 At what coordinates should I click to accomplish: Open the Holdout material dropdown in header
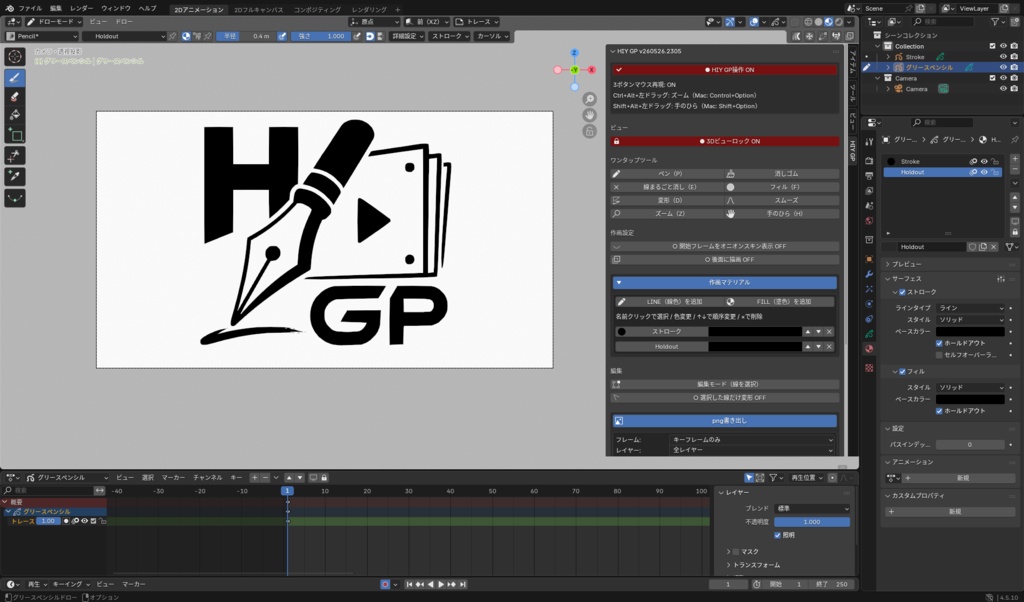(124, 36)
